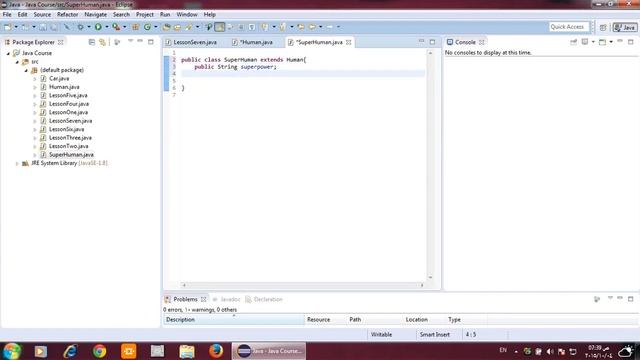Viewport: 640px width, 360px height.
Task: Click the Back navigation arrow icon
Action: point(312,27)
